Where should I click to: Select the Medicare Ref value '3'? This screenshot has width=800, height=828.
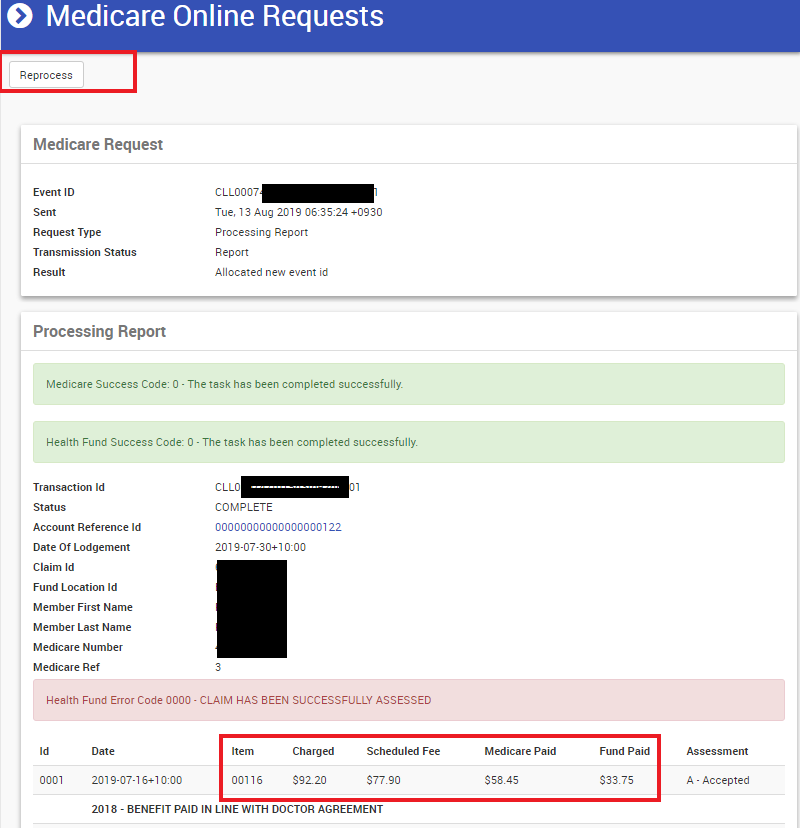pos(218,667)
